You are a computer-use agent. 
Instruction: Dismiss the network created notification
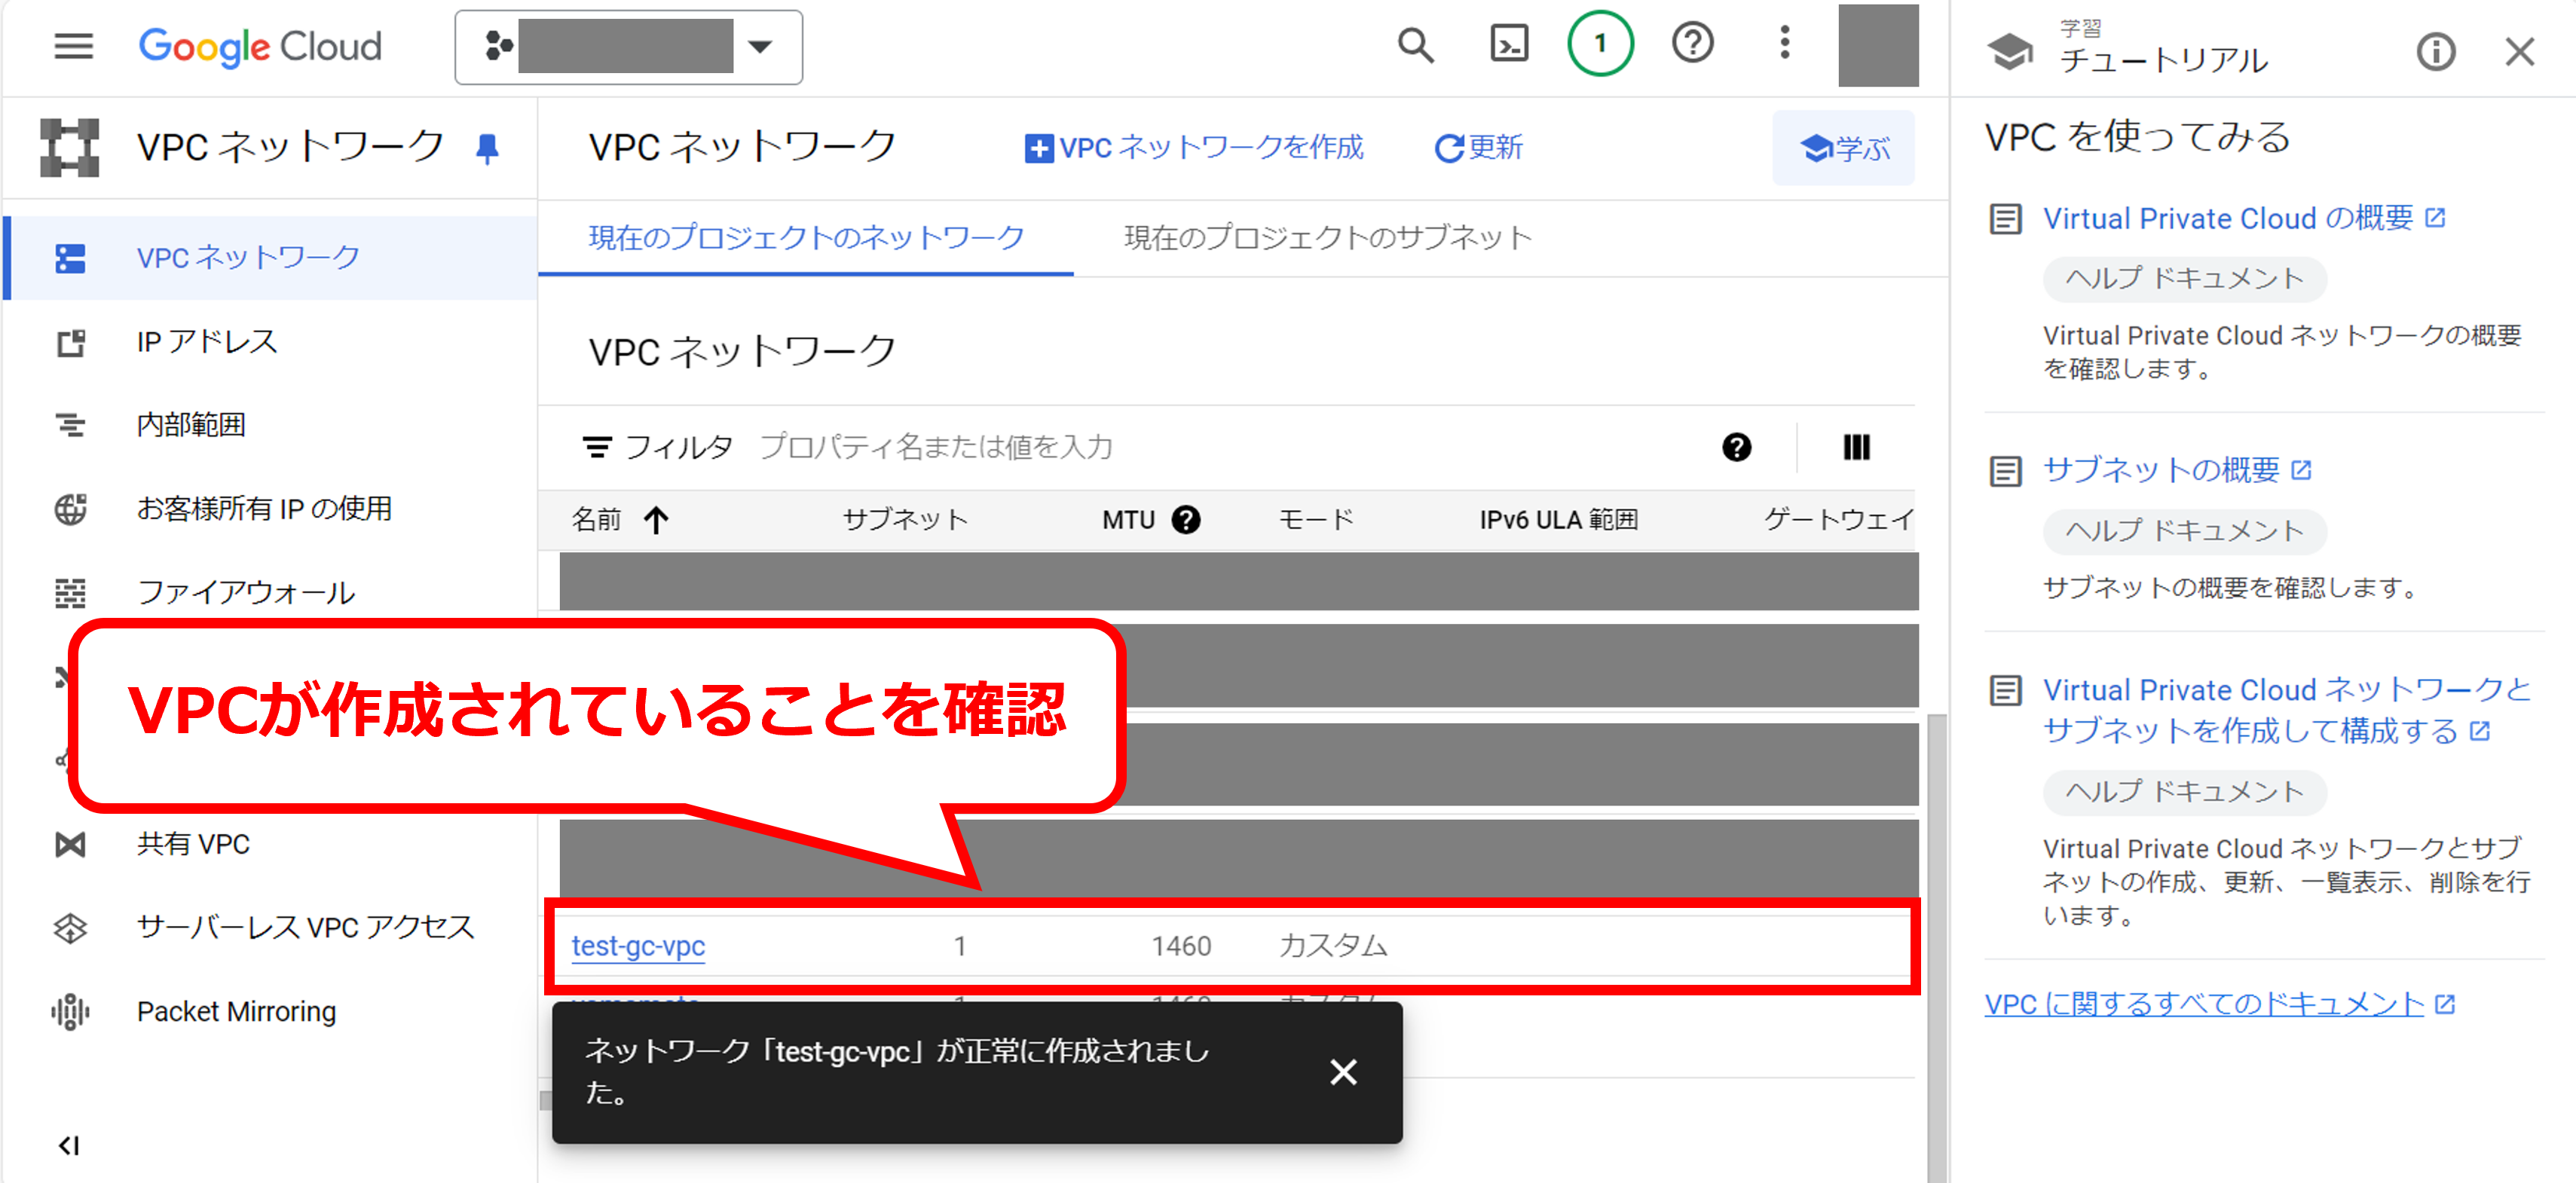coord(1343,1072)
